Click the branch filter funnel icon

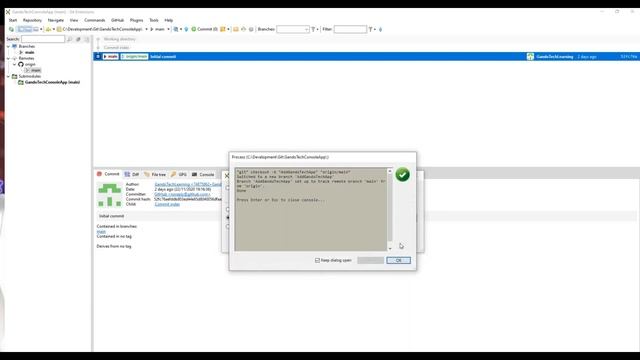tap(313, 29)
